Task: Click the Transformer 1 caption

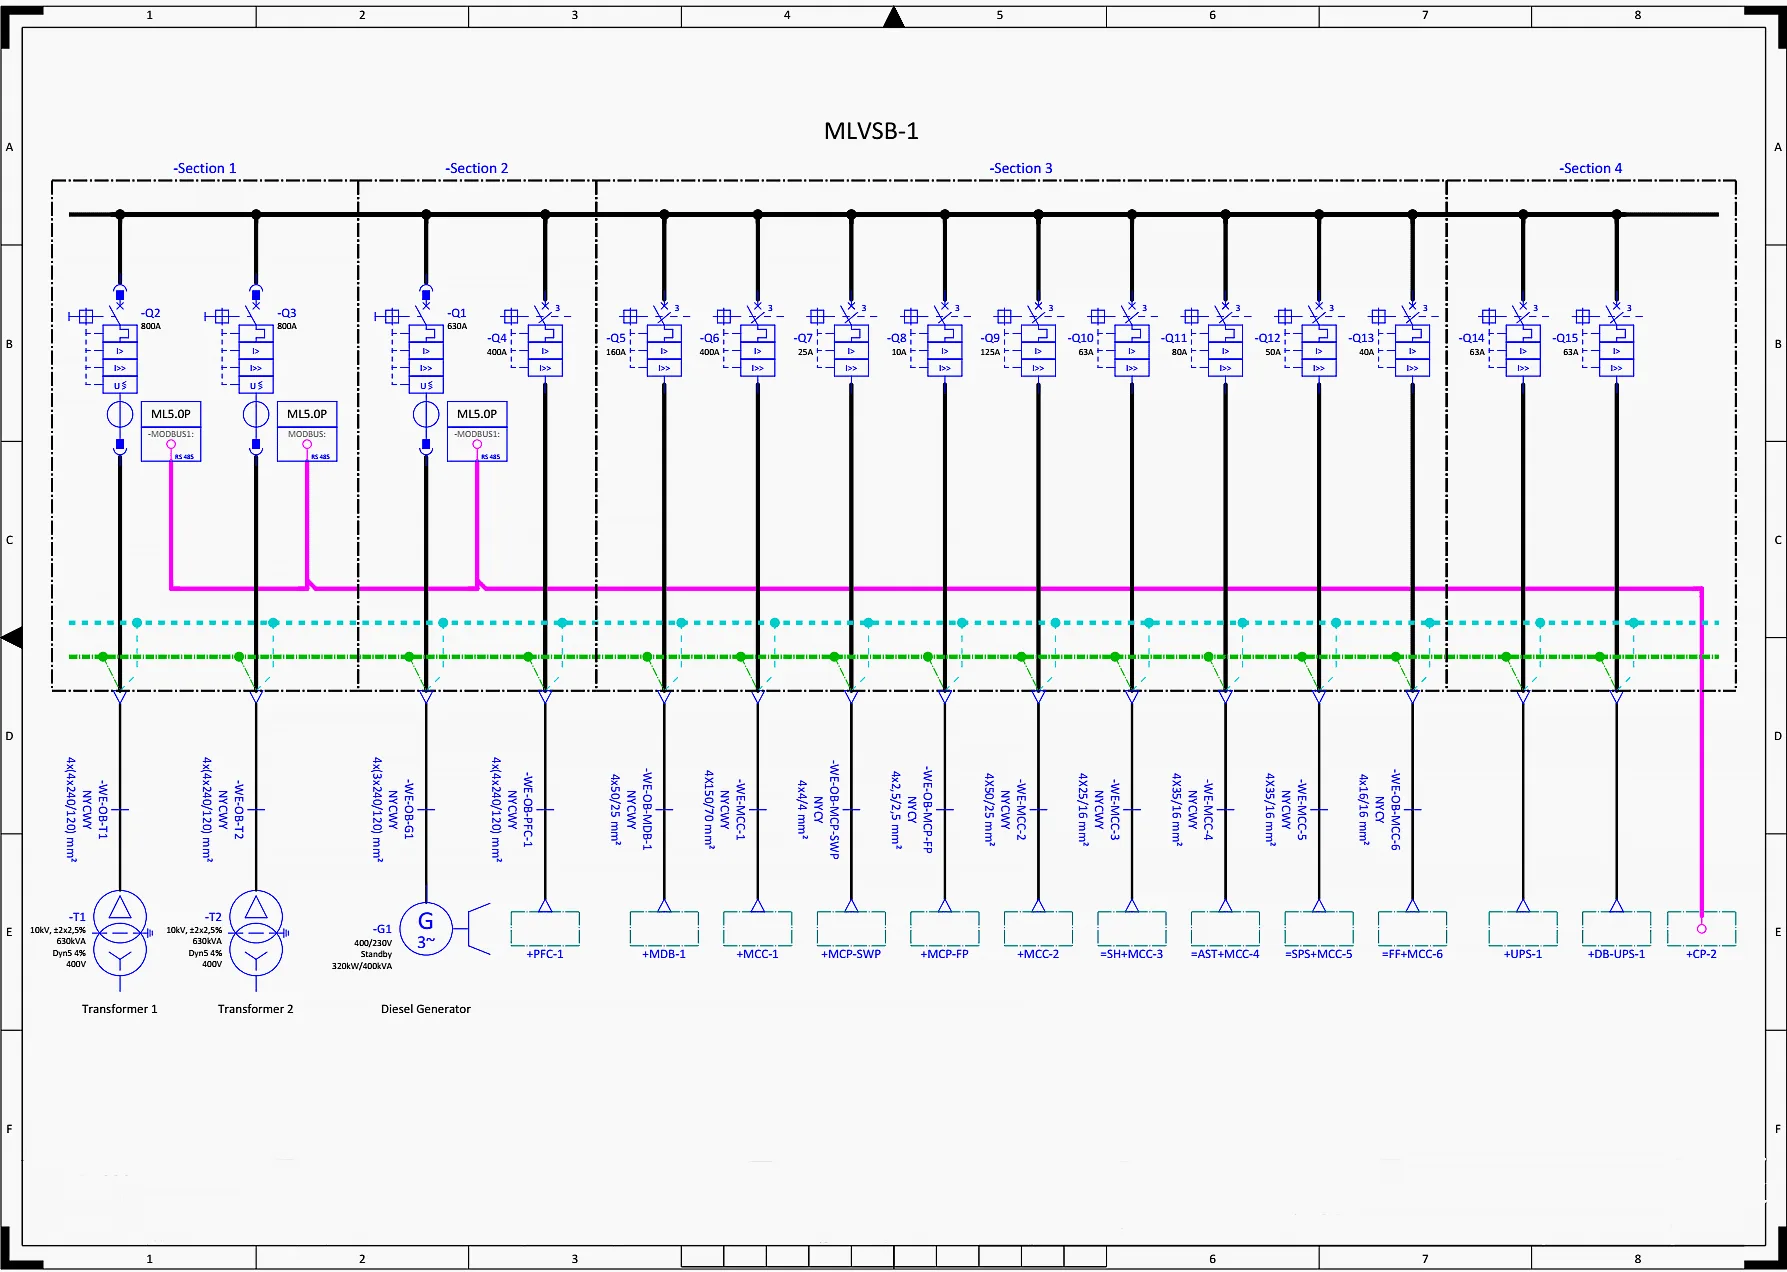Action: 120,1009
